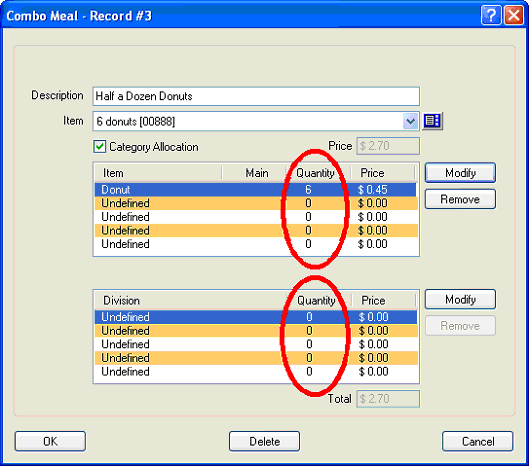Image resolution: width=529 pixels, height=466 pixels.
Task: Click the Main column header
Action: 255,173
